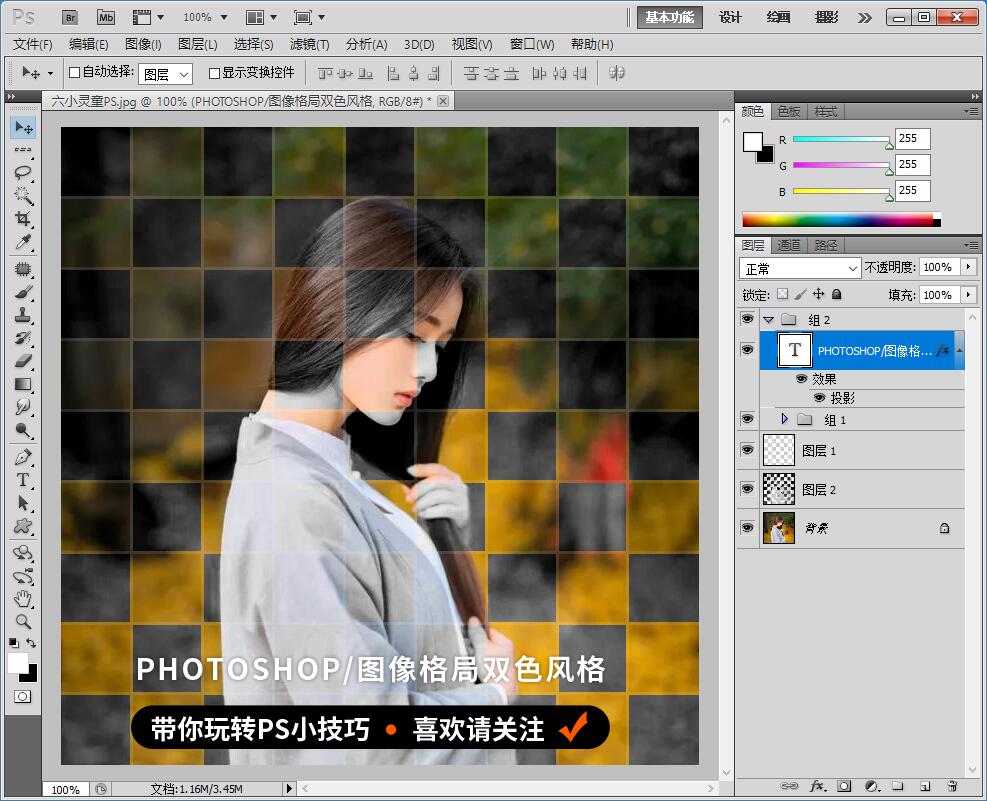Switch to the 通道 channels tab
The height and width of the screenshot is (801, 987).
pos(789,245)
